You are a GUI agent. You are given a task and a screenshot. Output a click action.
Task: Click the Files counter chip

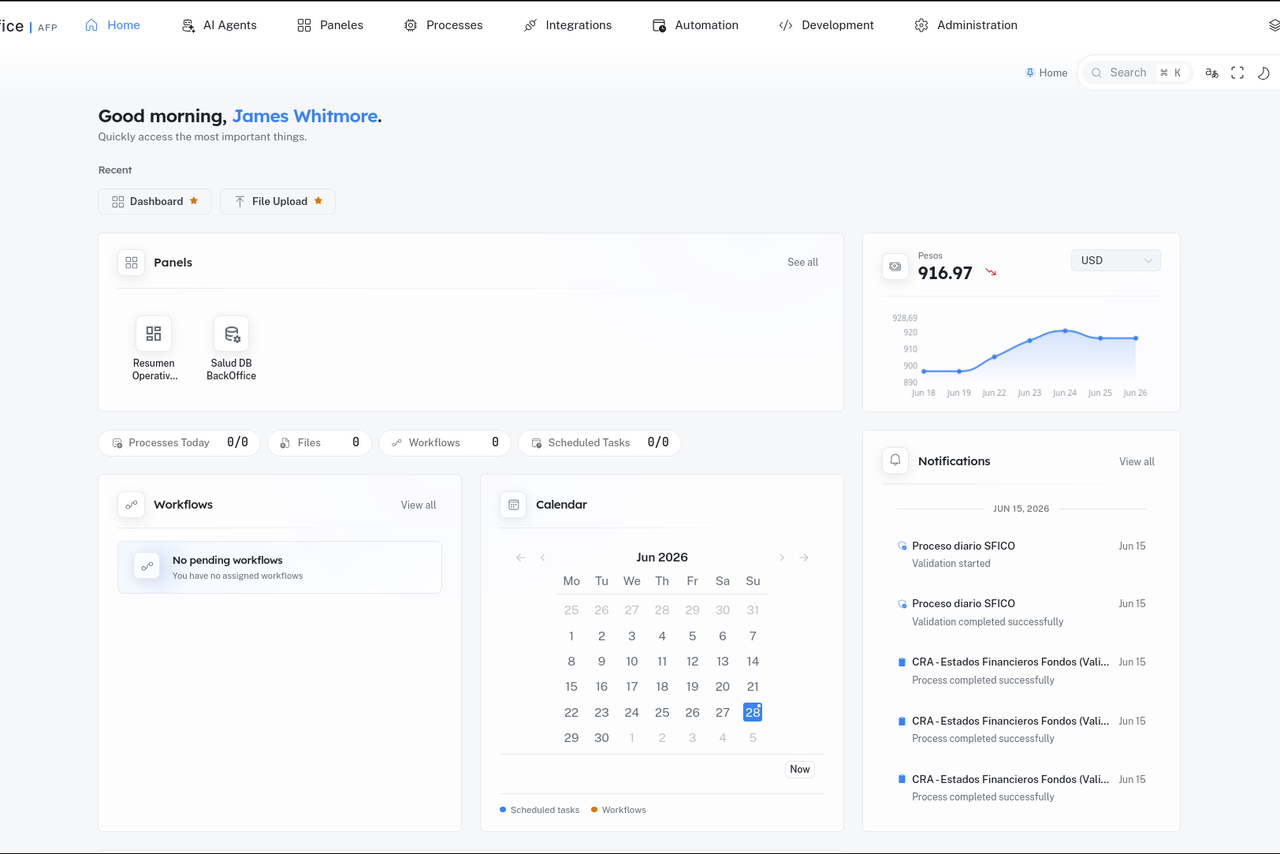320,443
